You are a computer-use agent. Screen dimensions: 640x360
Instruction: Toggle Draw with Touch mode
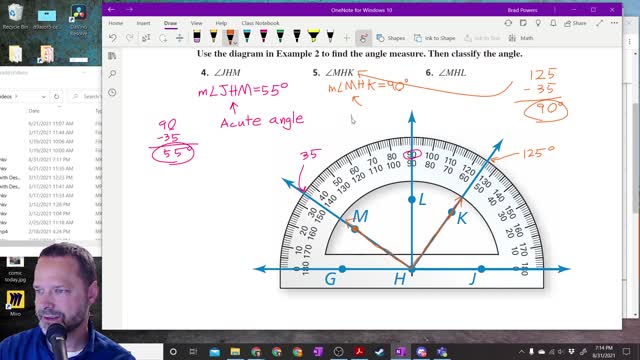(x=363, y=38)
